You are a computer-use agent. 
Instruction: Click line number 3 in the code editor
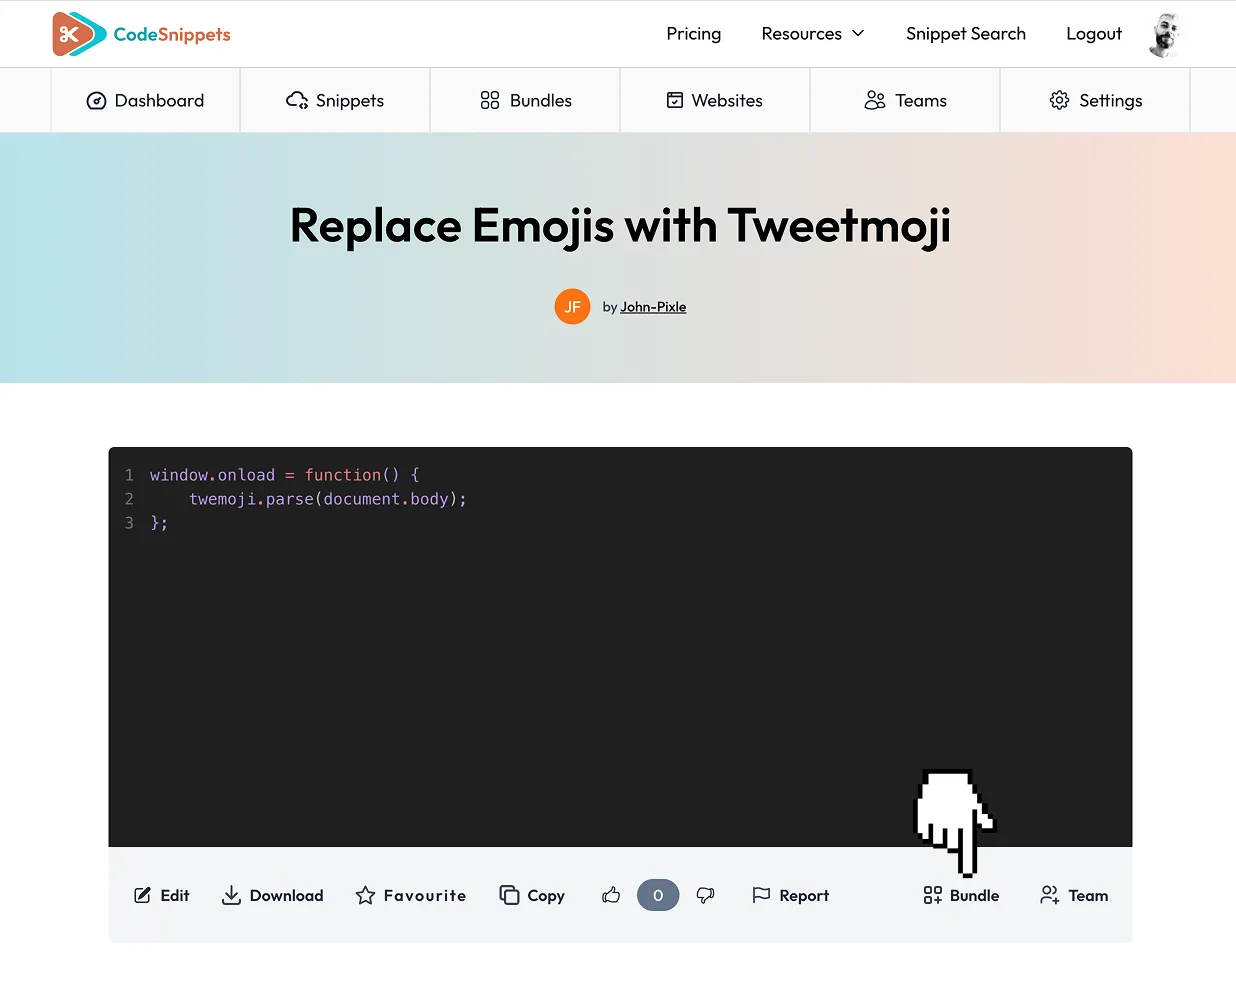pyautogui.click(x=129, y=523)
